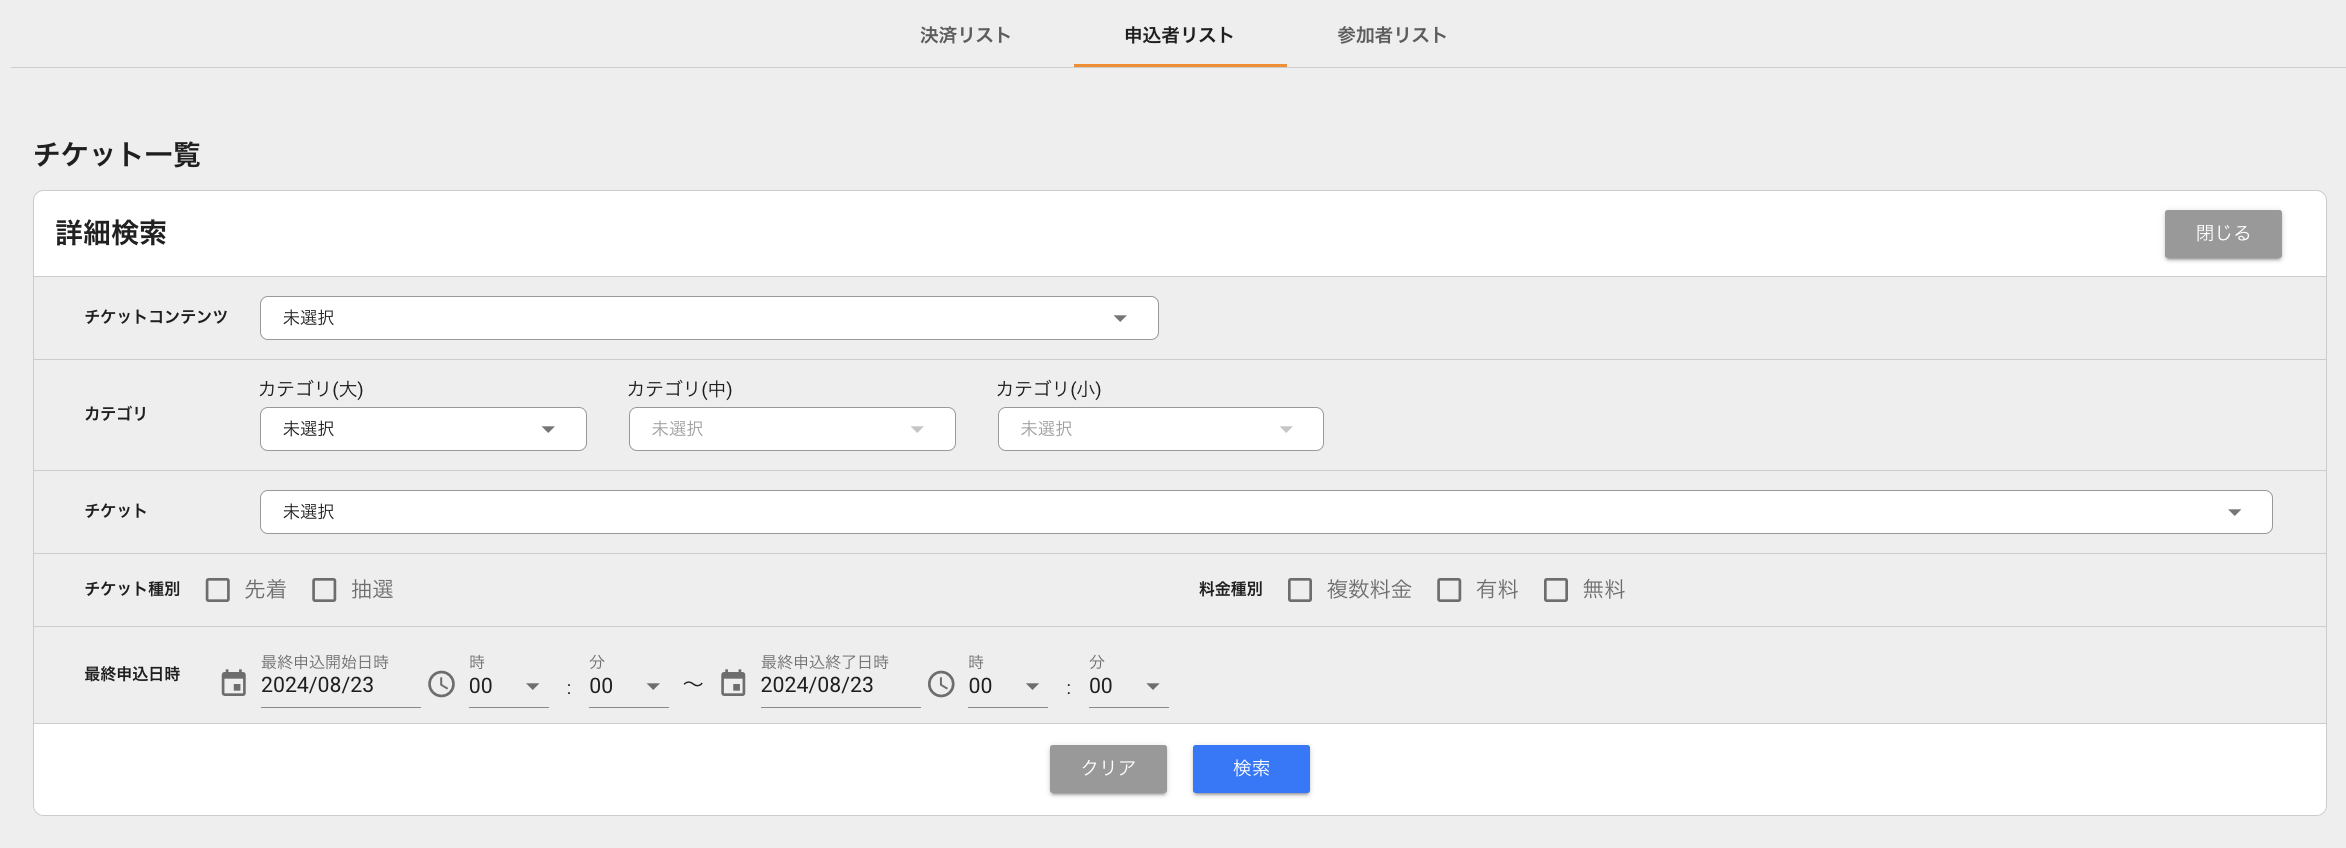This screenshot has width=2346, height=848.
Task: Check the 抽選 ticket type checkbox
Action: click(324, 590)
